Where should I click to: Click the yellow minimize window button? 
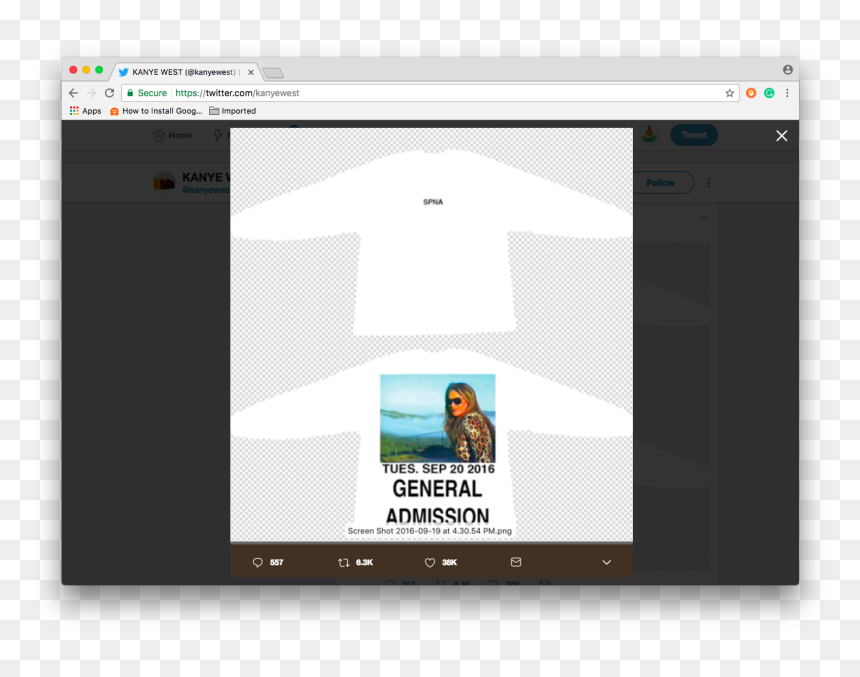click(x=86, y=70)
